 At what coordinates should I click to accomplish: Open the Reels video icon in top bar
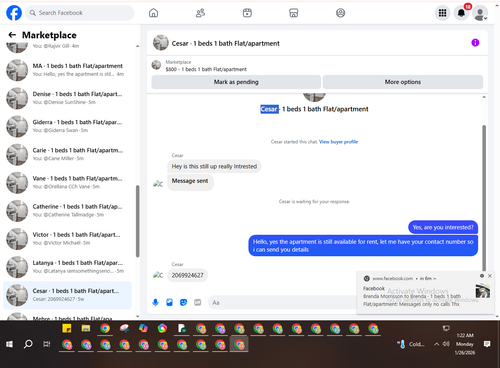tap(247, 13)
